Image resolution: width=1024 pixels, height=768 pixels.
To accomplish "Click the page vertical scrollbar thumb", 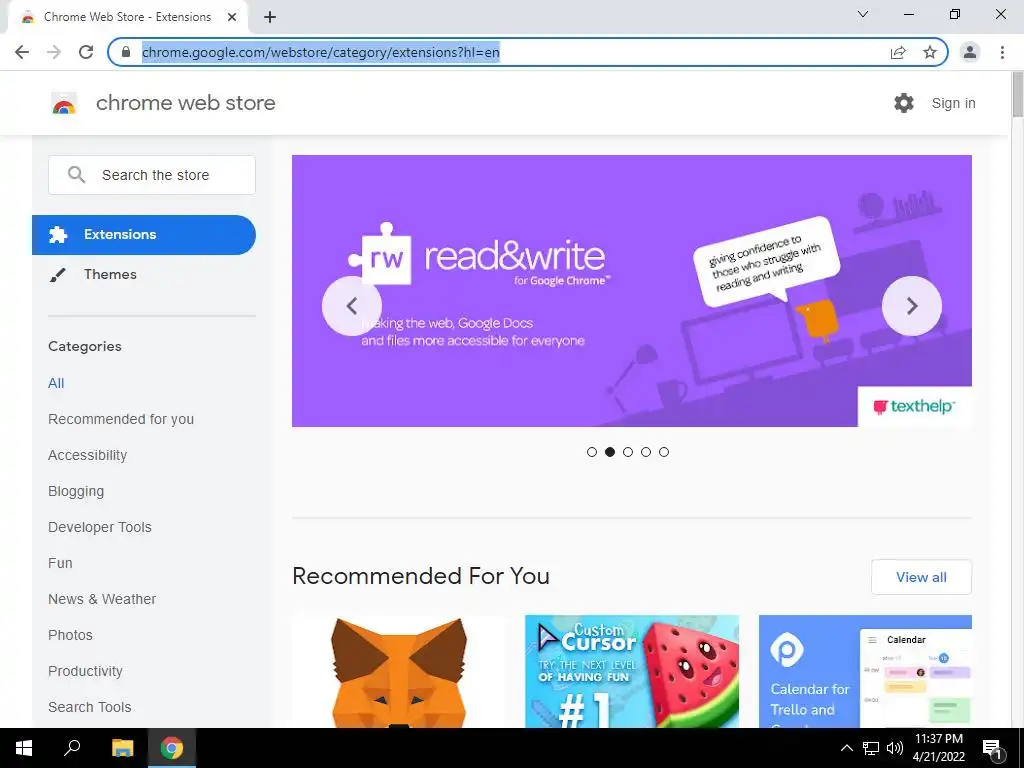I will (1017, 95).
